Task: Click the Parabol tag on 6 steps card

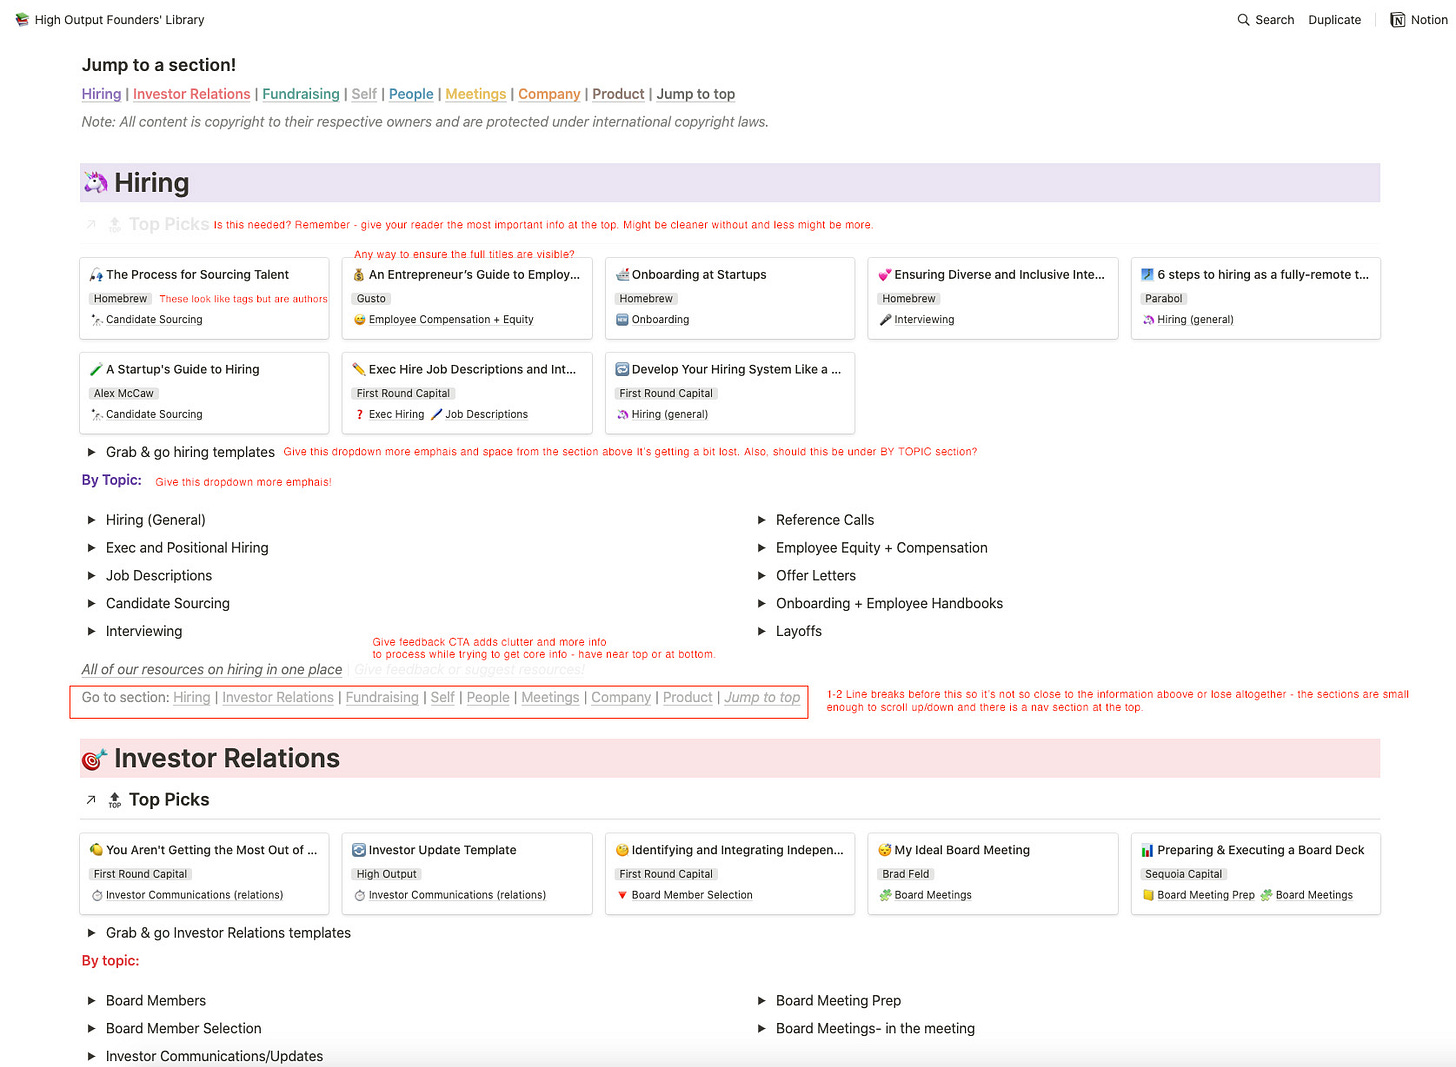Action: (1164, 299)
